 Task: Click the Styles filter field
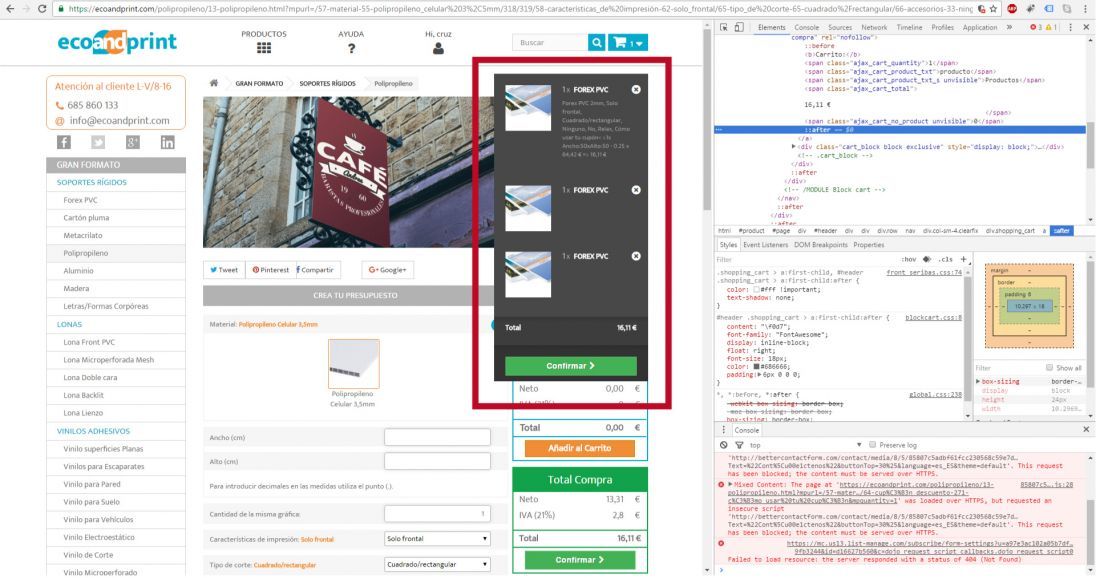pos(807,259)
